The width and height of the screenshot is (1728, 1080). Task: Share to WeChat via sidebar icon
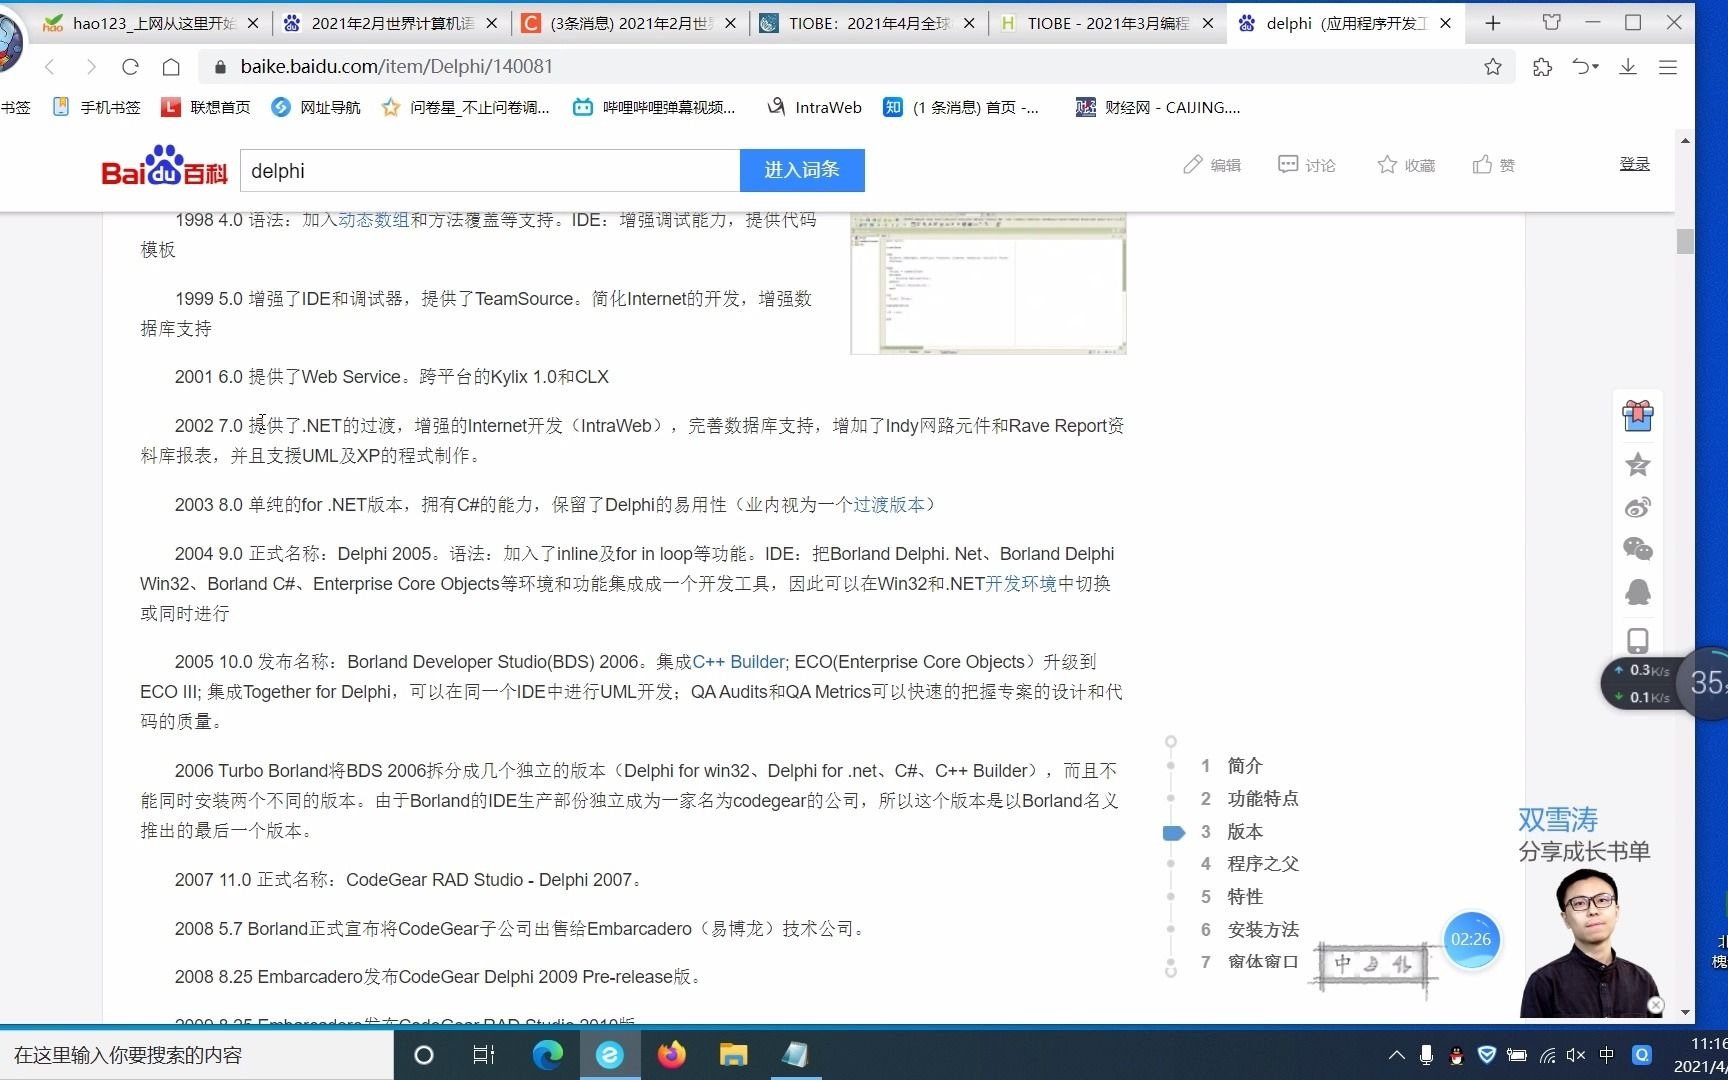click(1638, 549)
